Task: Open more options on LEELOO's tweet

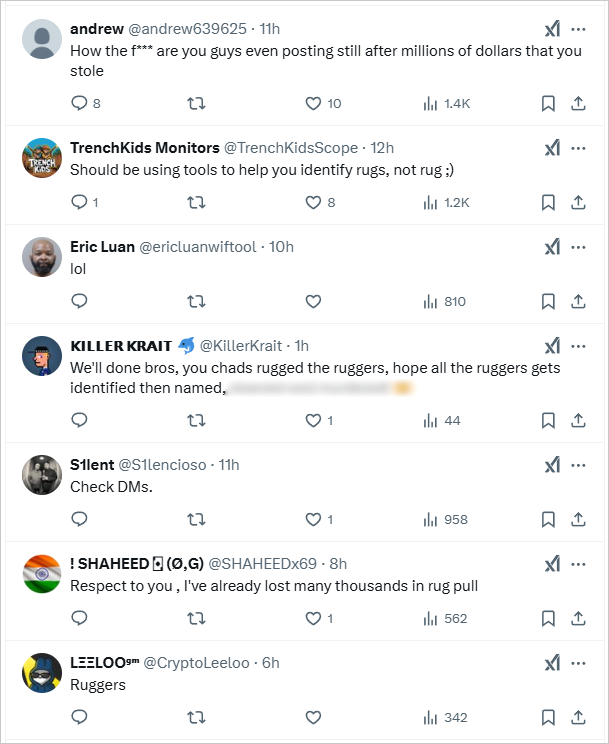Action: click(578, 663)
